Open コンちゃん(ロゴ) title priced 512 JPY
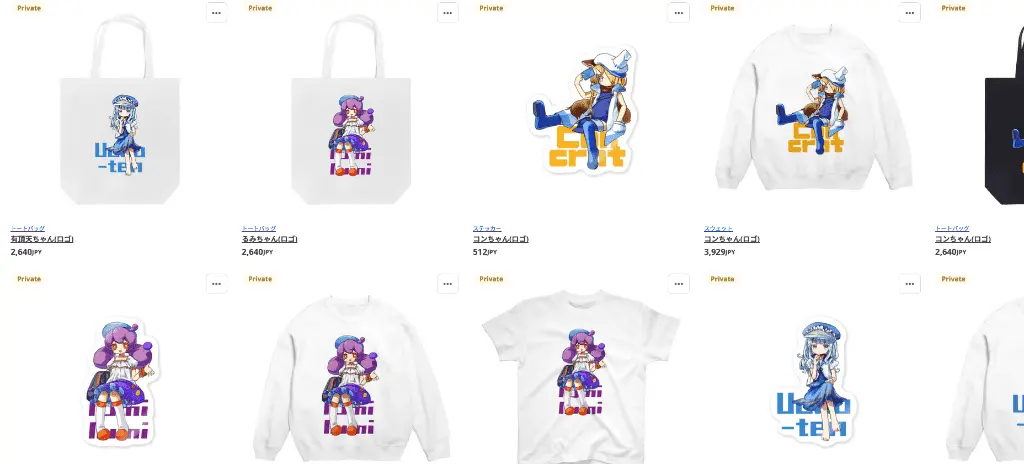 501,239
